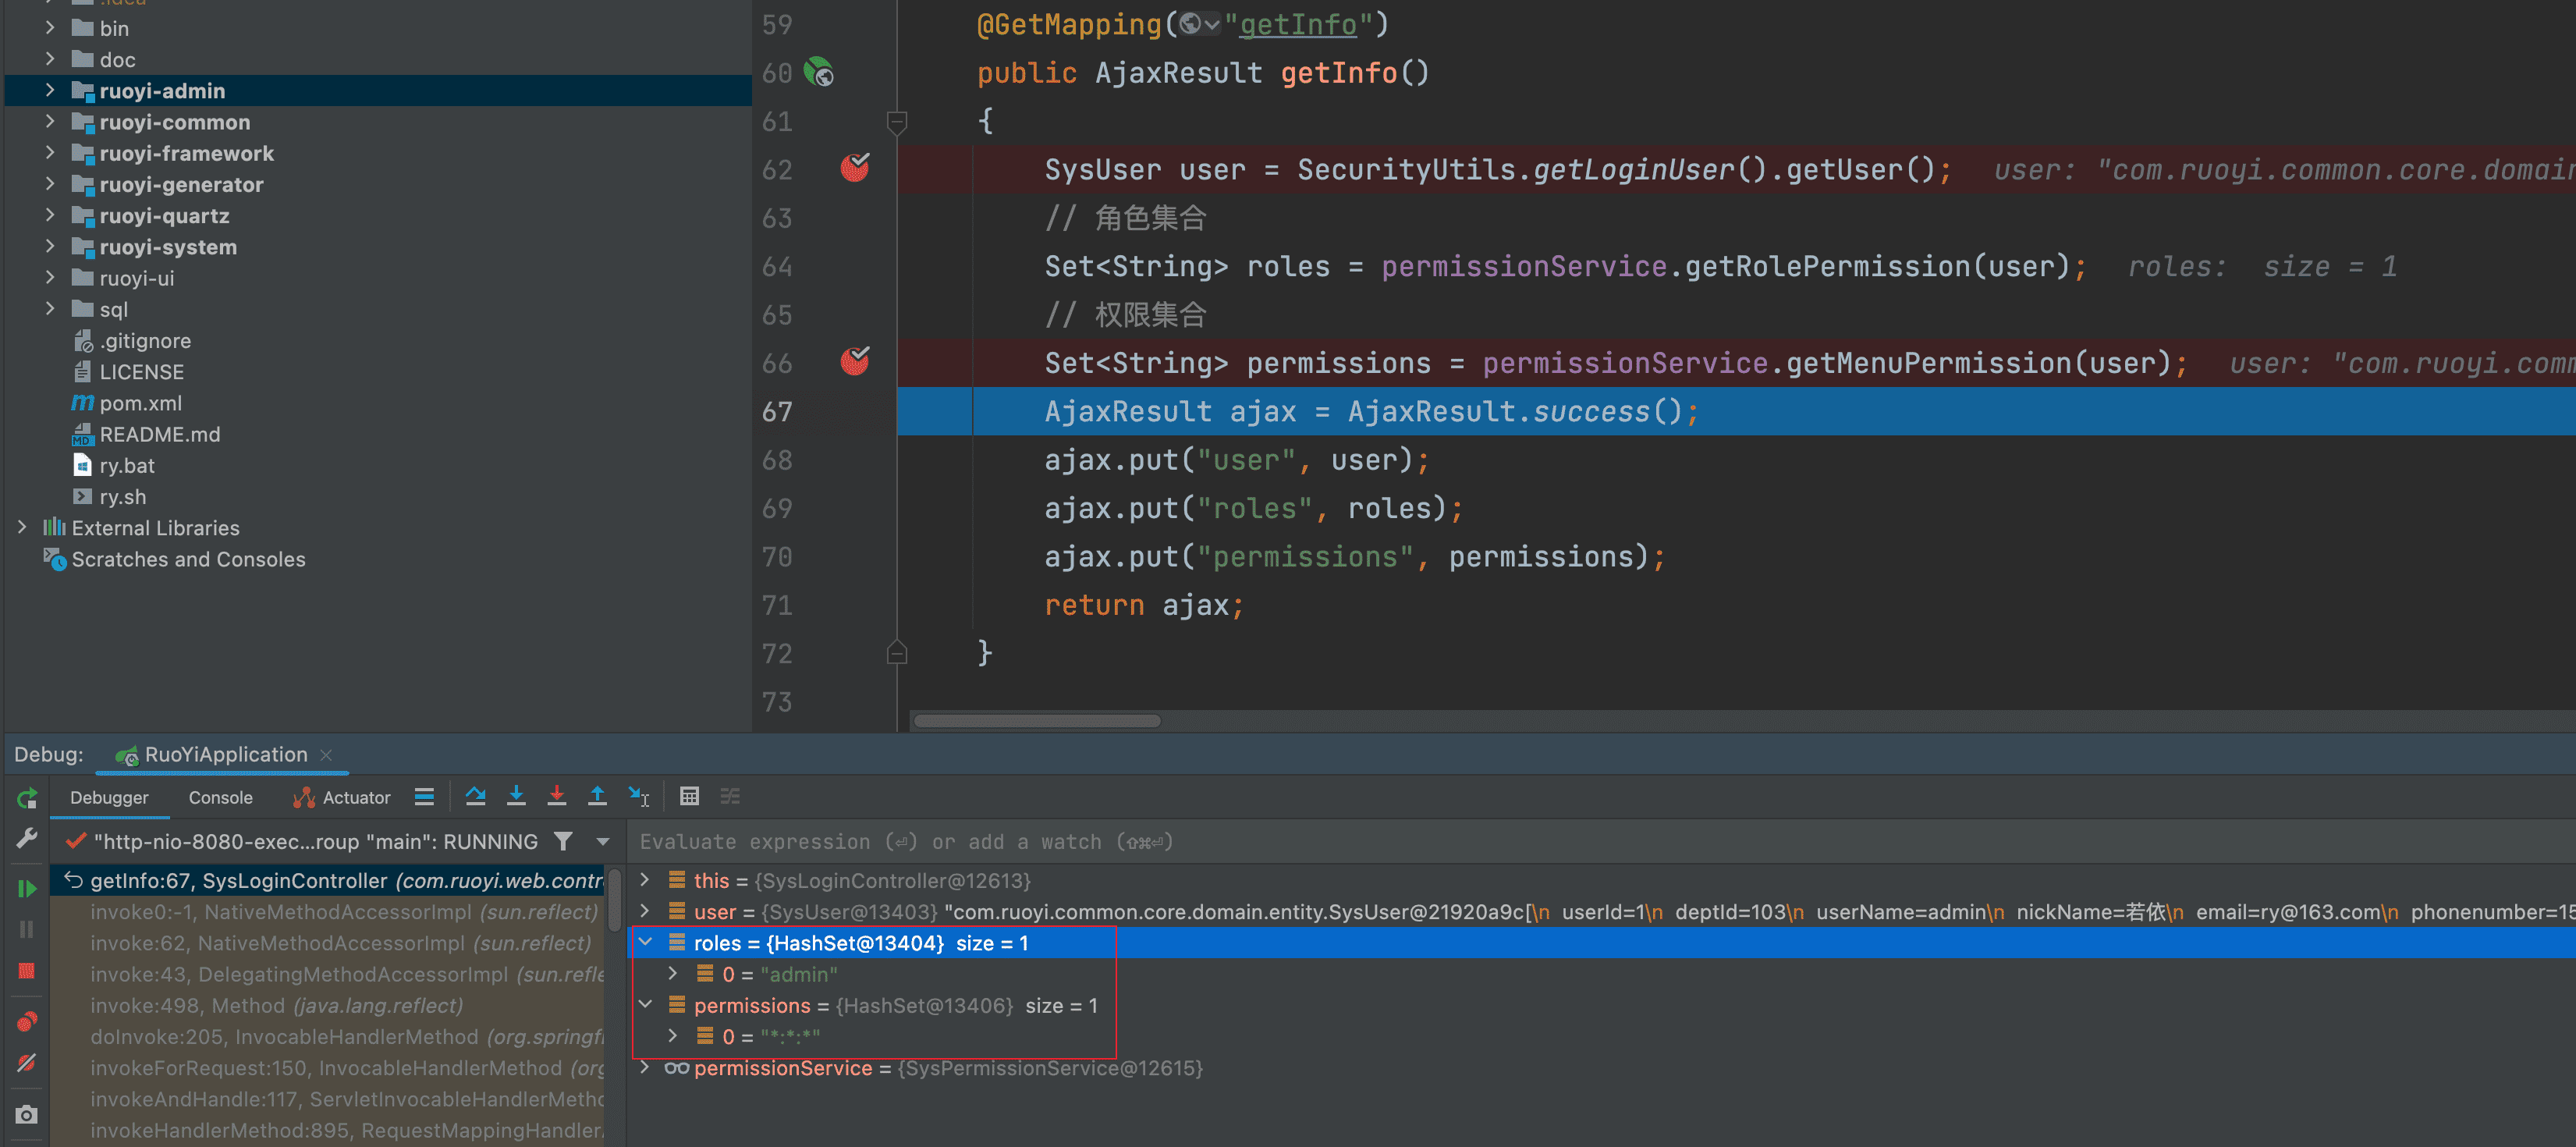Collapse the roles variable node

646,942
